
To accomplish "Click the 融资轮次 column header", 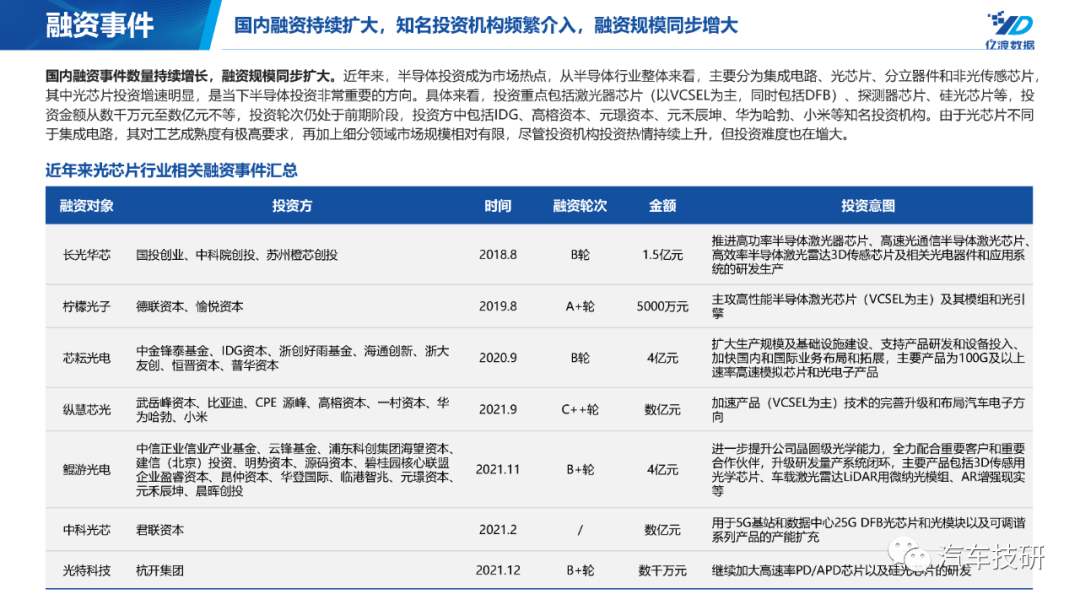I will [x=580, y=205].
